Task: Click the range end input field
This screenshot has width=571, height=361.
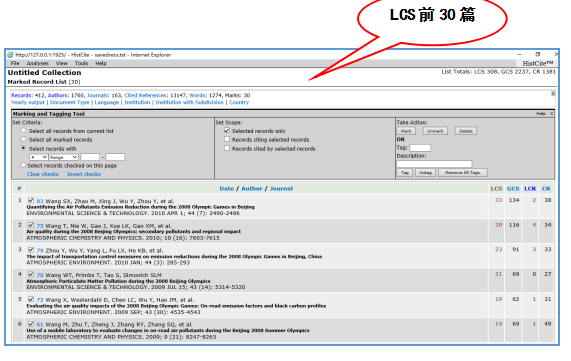Action: tap(115, 157)
